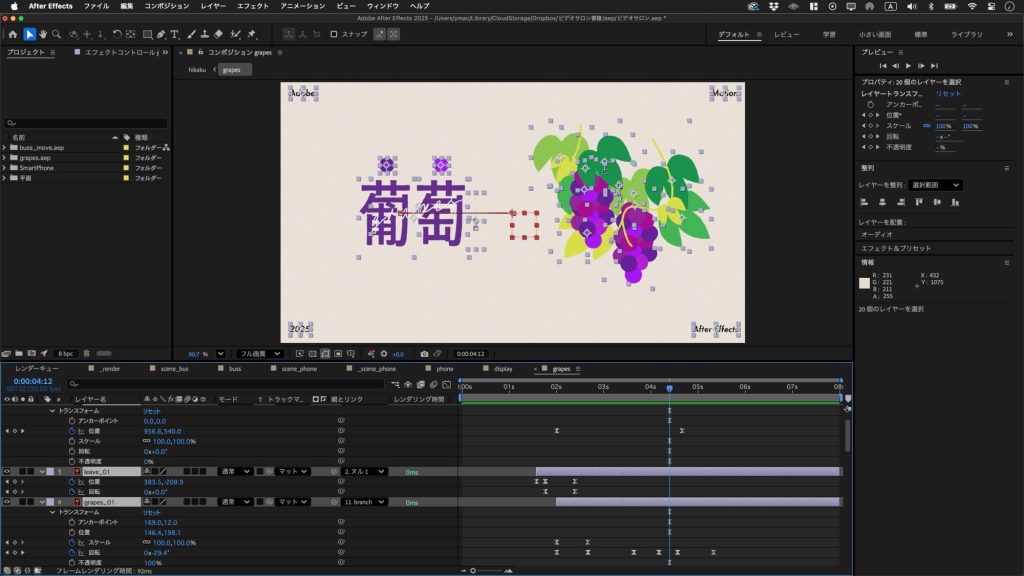Image resolution: width=1024 pixels, height=576 pixels.
Task: Open the フル画質 resolution dropdown
Action: pyautogui.click(x=259, y=354)
